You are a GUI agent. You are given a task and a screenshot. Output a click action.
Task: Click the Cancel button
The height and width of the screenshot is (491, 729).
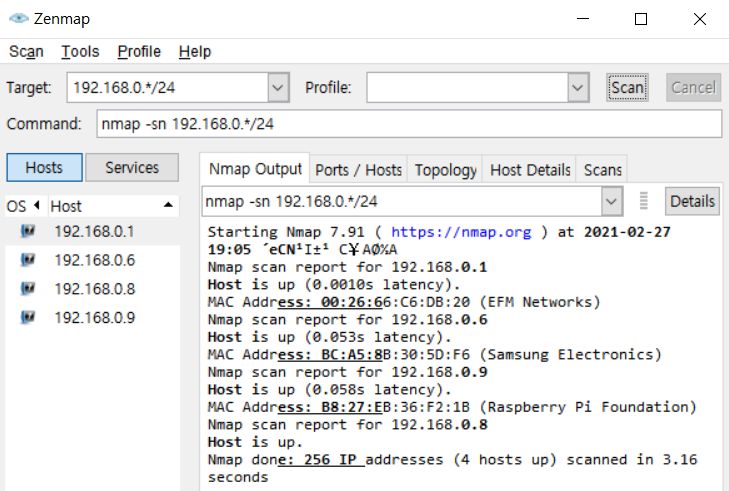(693, 87)
